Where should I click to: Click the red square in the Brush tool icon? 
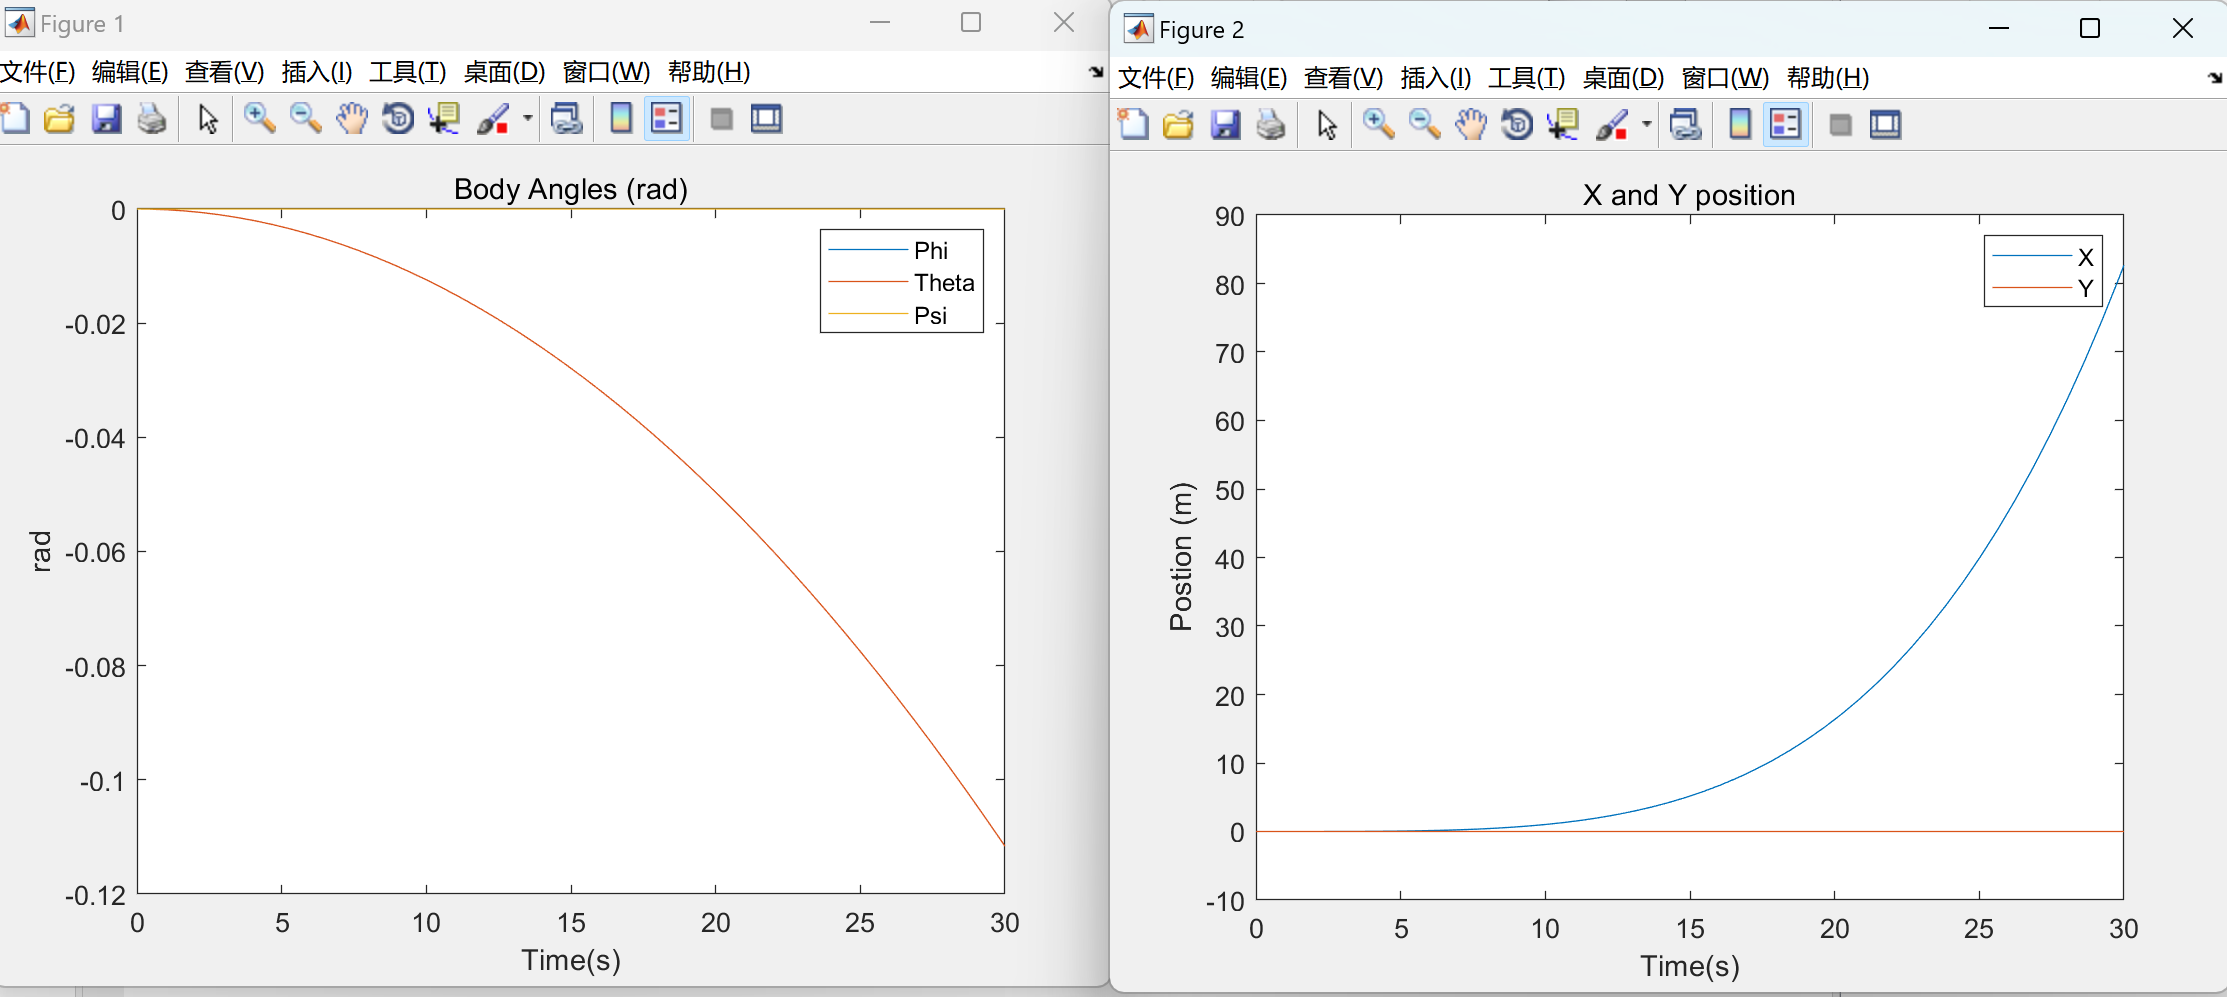[500, 126]
